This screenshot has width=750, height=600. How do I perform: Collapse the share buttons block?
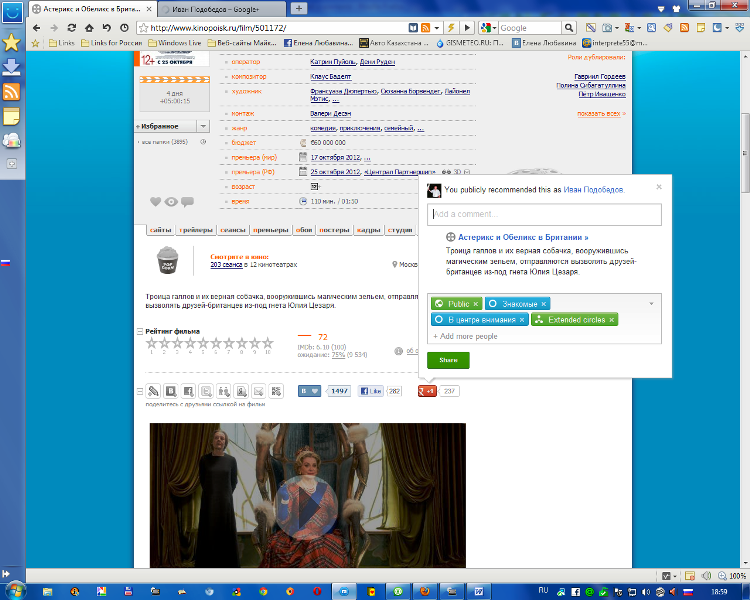pos(140,391)
